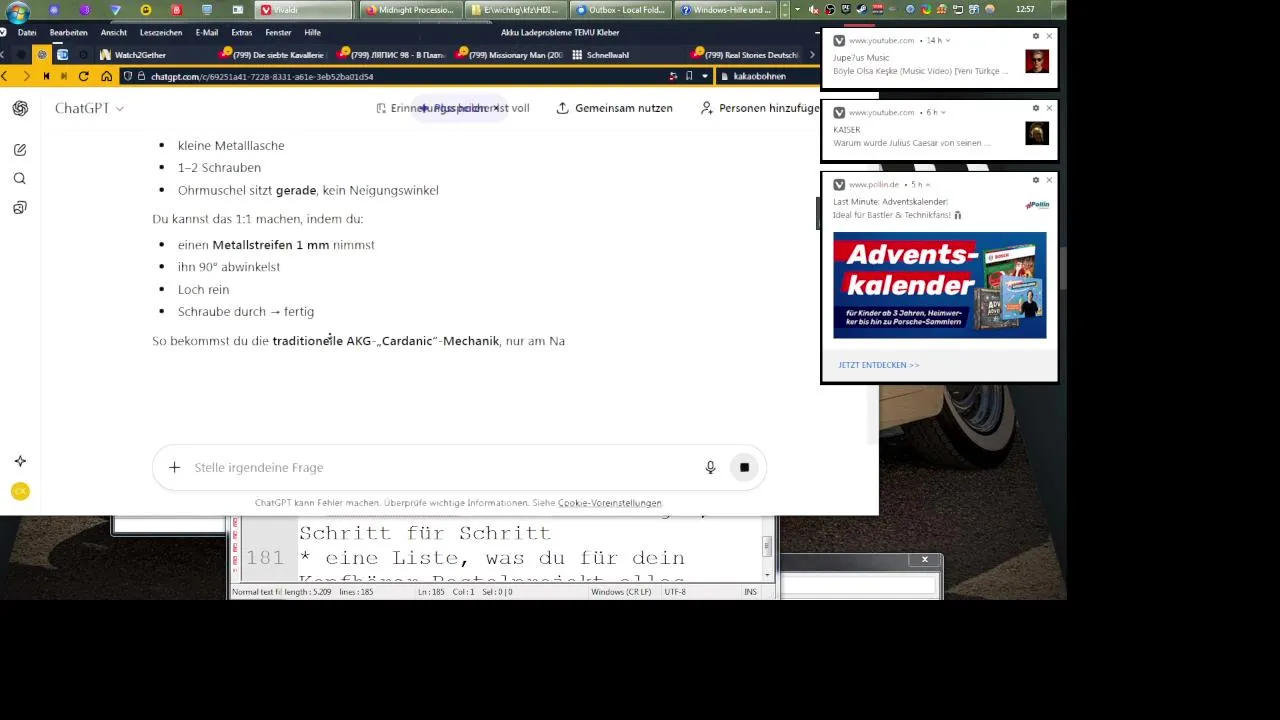Click the 12:57 system clock

coord(1024,9)
